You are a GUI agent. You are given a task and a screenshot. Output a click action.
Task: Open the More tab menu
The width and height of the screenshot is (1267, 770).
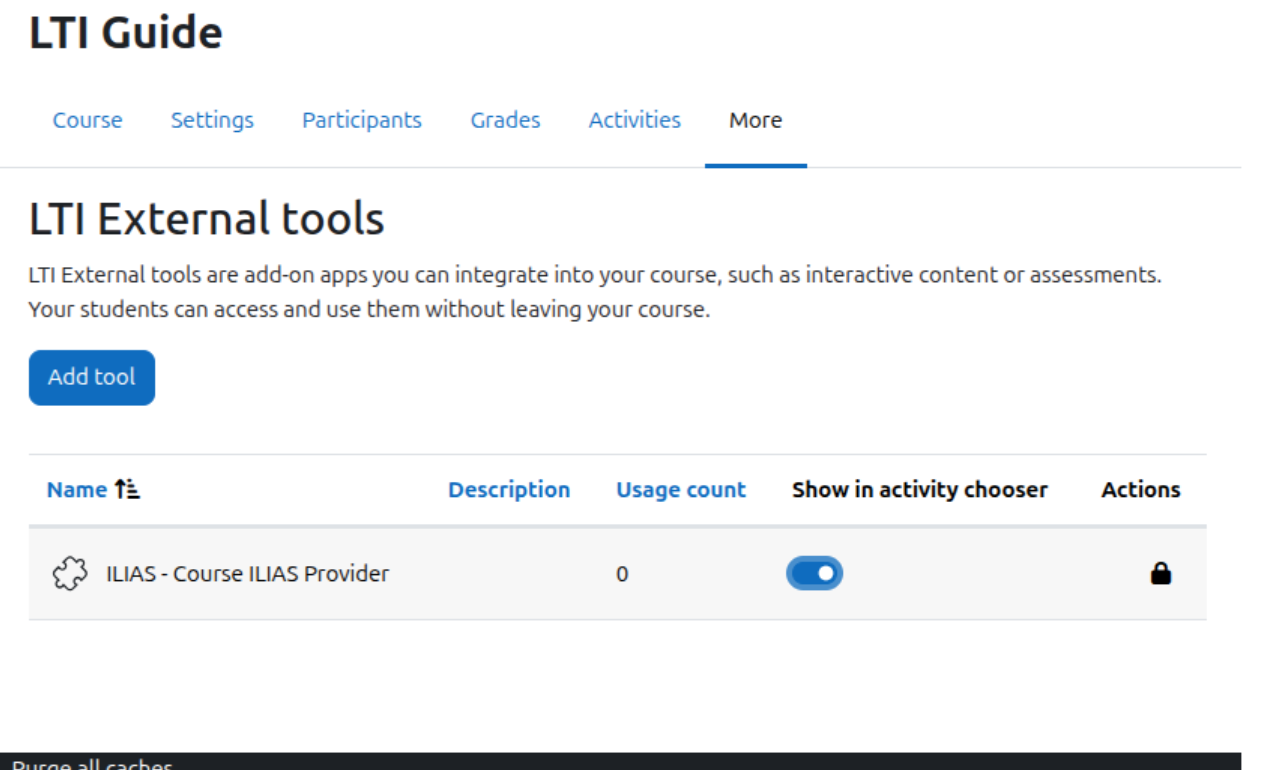pyautogui.click(x=756, y=120)
